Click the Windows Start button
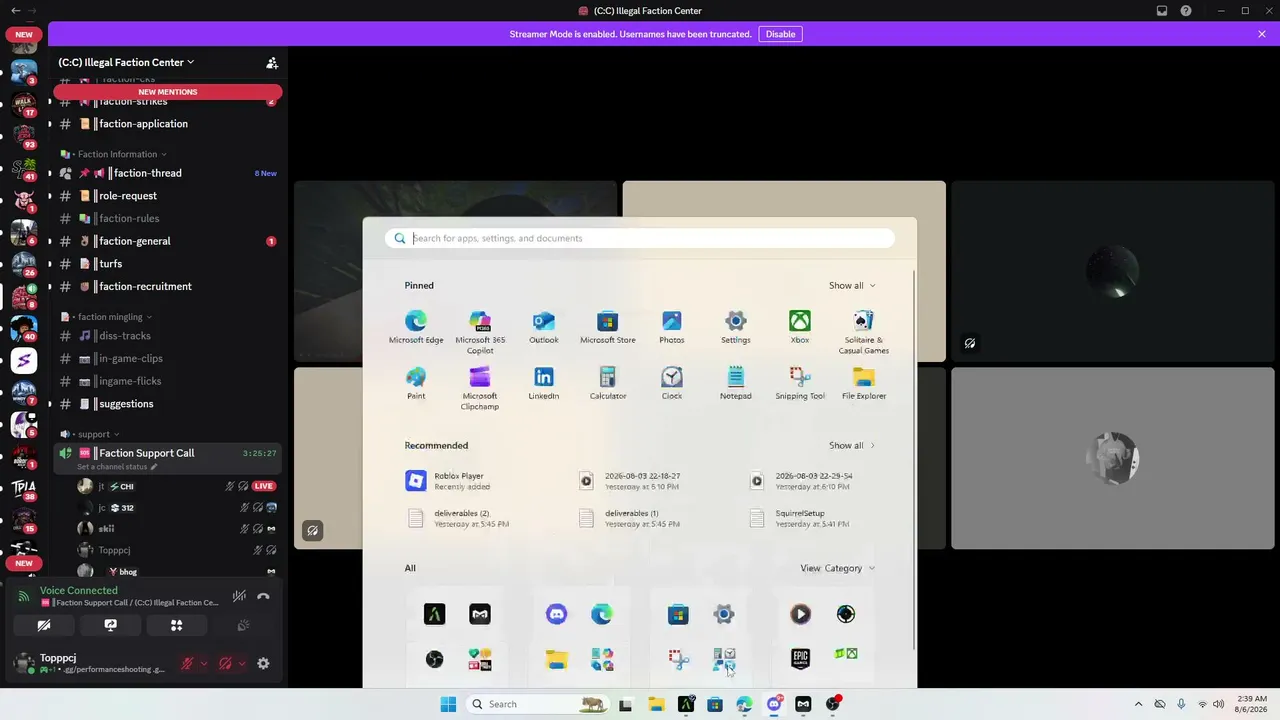This screenshot has height=720, width=1280. [x=448, y=704]
